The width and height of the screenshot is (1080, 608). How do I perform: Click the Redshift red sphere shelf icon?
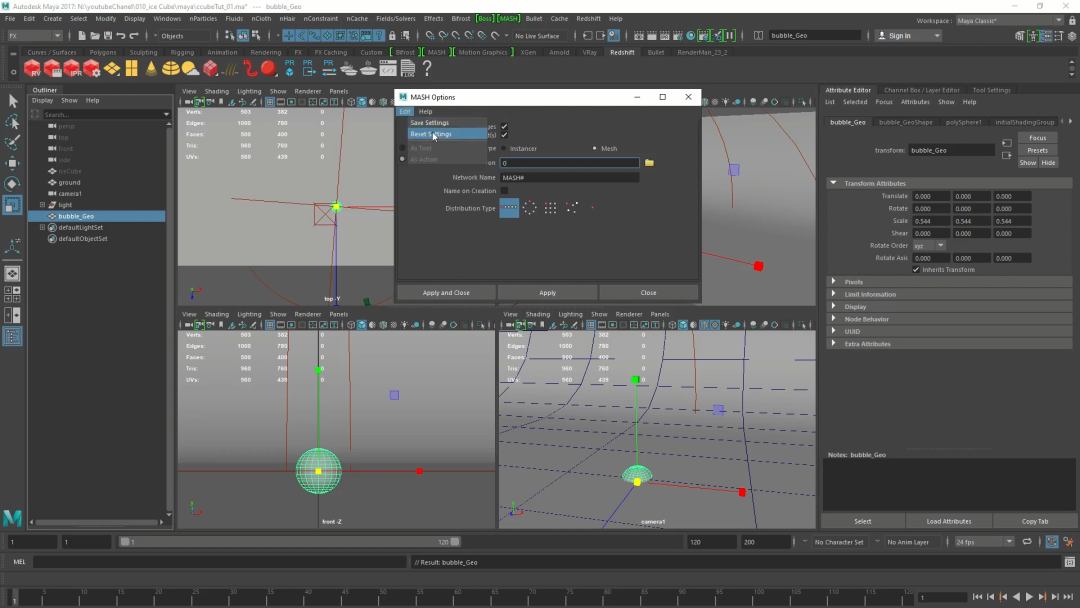click(x=268, y=69)
